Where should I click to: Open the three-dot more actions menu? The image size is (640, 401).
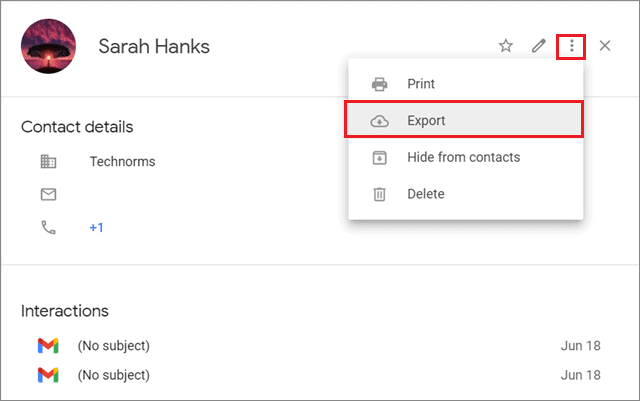click(571, 46)
